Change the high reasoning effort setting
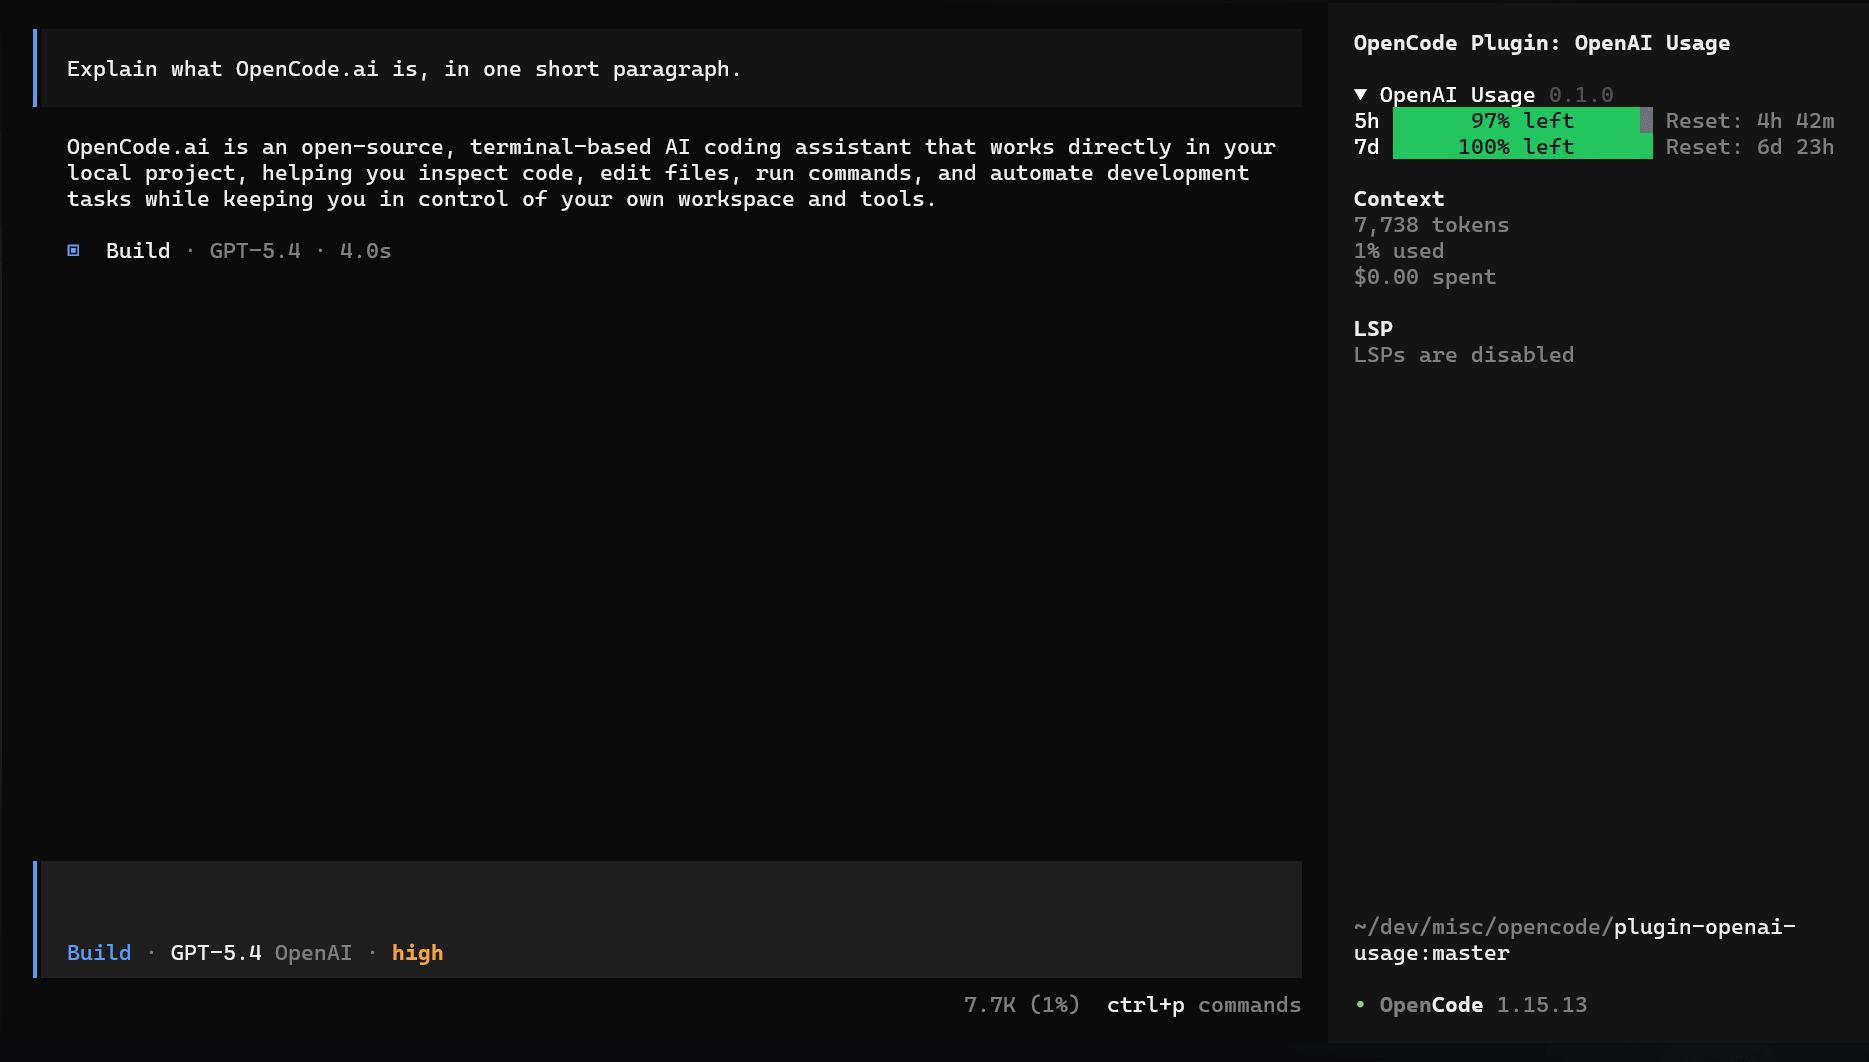The width and height of the screenshot is (1869, 1062). (x=417, y=952)
